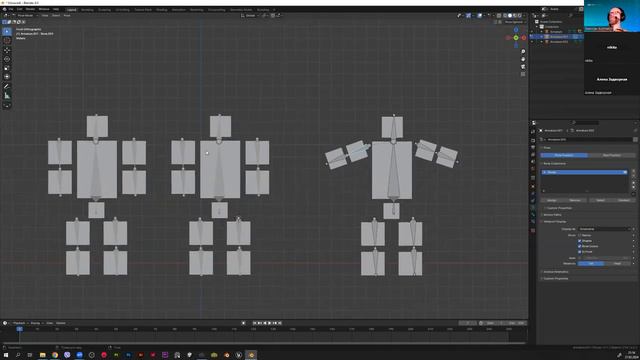Viewport: 640px width, 360px height.
Task: Open File Explorer from the taskbar
Action: pyautogui.click(x=42, y=355)
